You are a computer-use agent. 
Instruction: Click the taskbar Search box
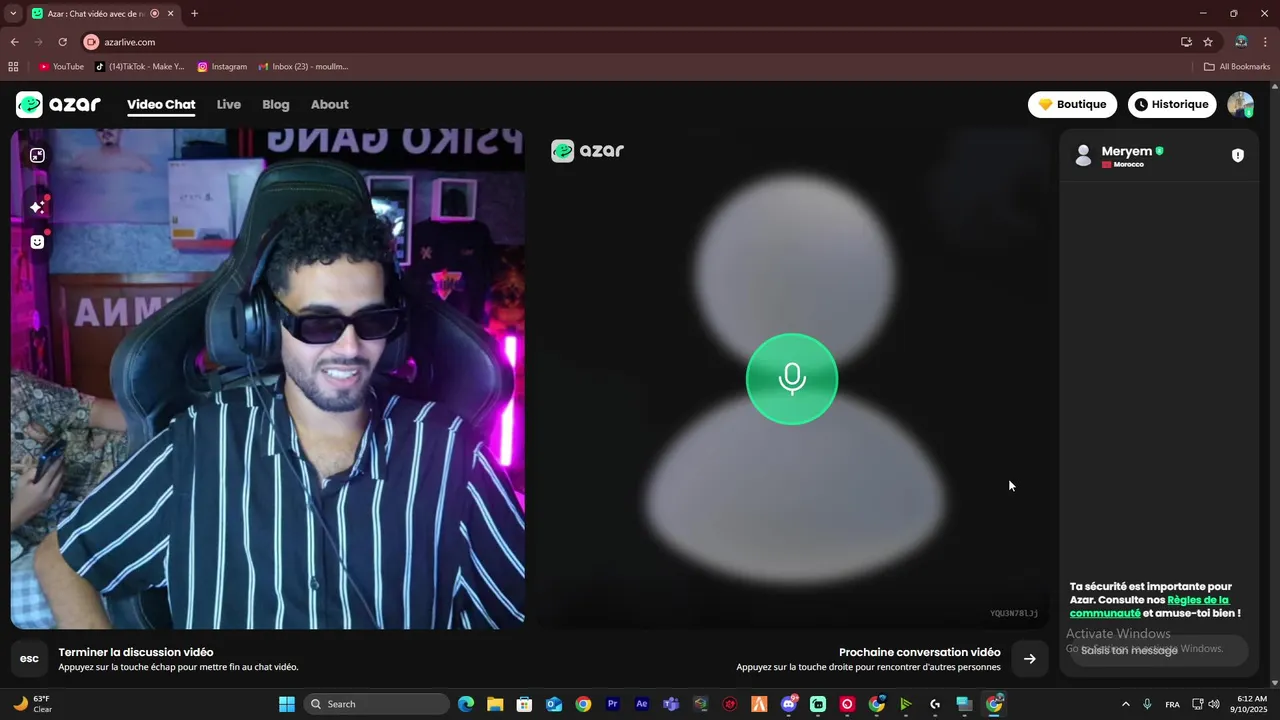click(376, 704)
